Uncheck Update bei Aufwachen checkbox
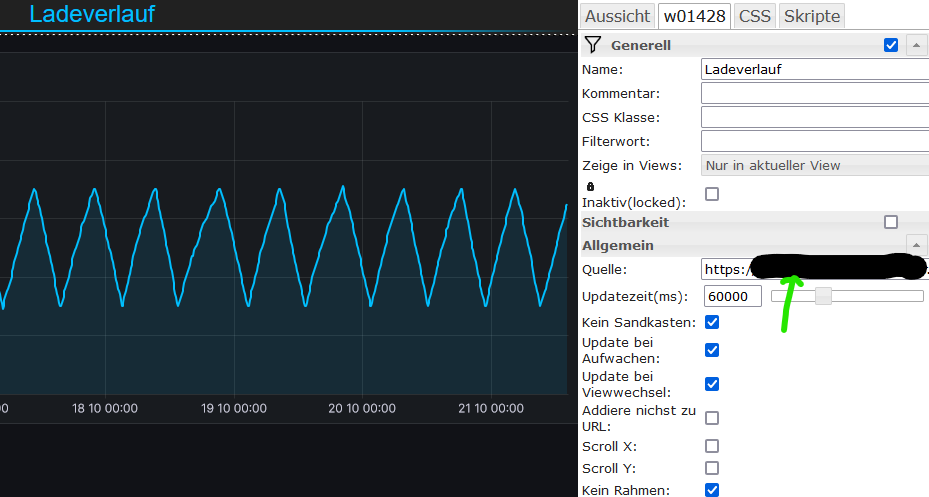 point(712,350)
